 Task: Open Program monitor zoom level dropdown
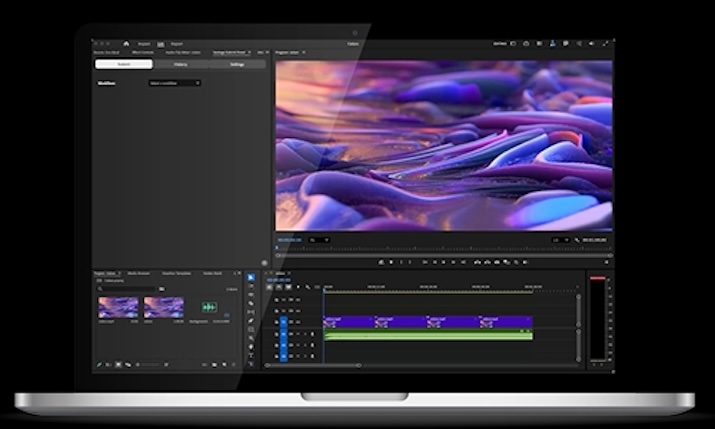[x=319, y=240]
